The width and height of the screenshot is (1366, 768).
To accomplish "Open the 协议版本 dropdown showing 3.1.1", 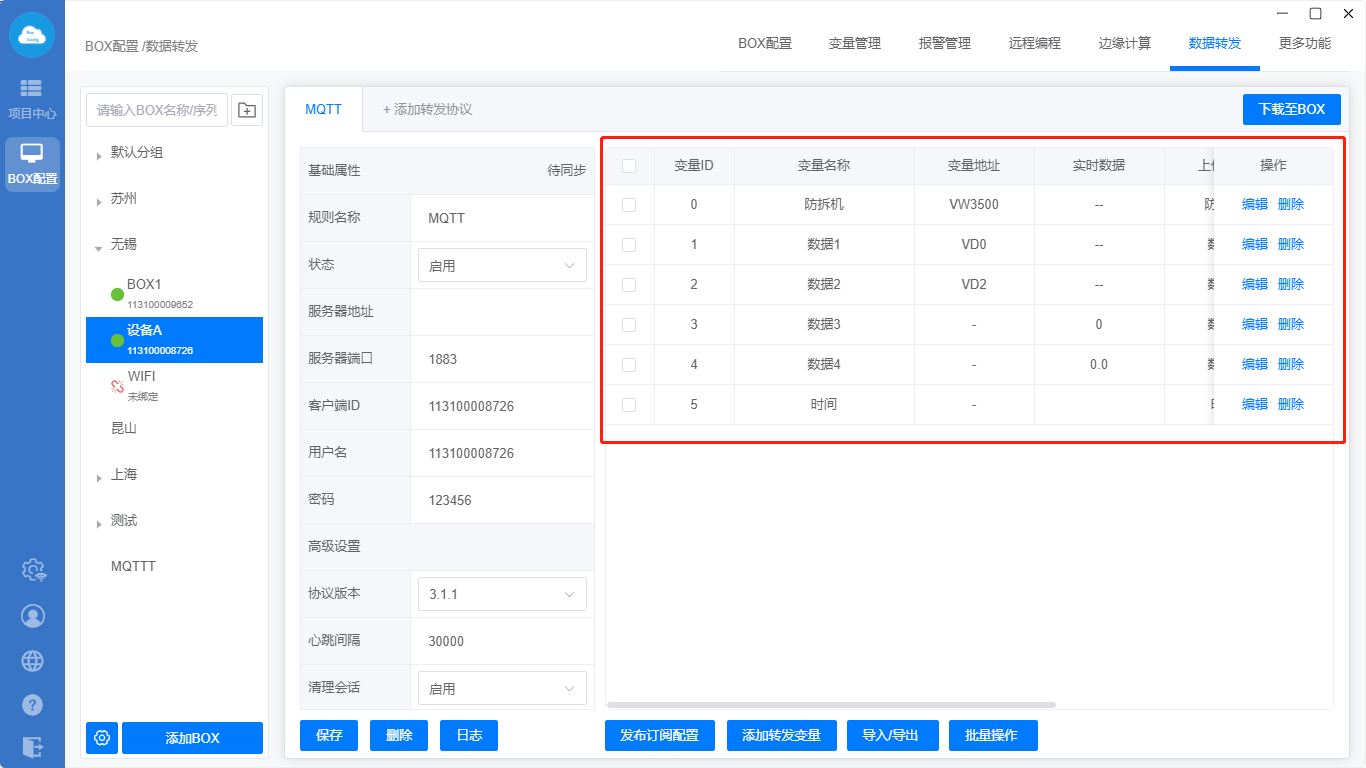I will tap(502, 594).
